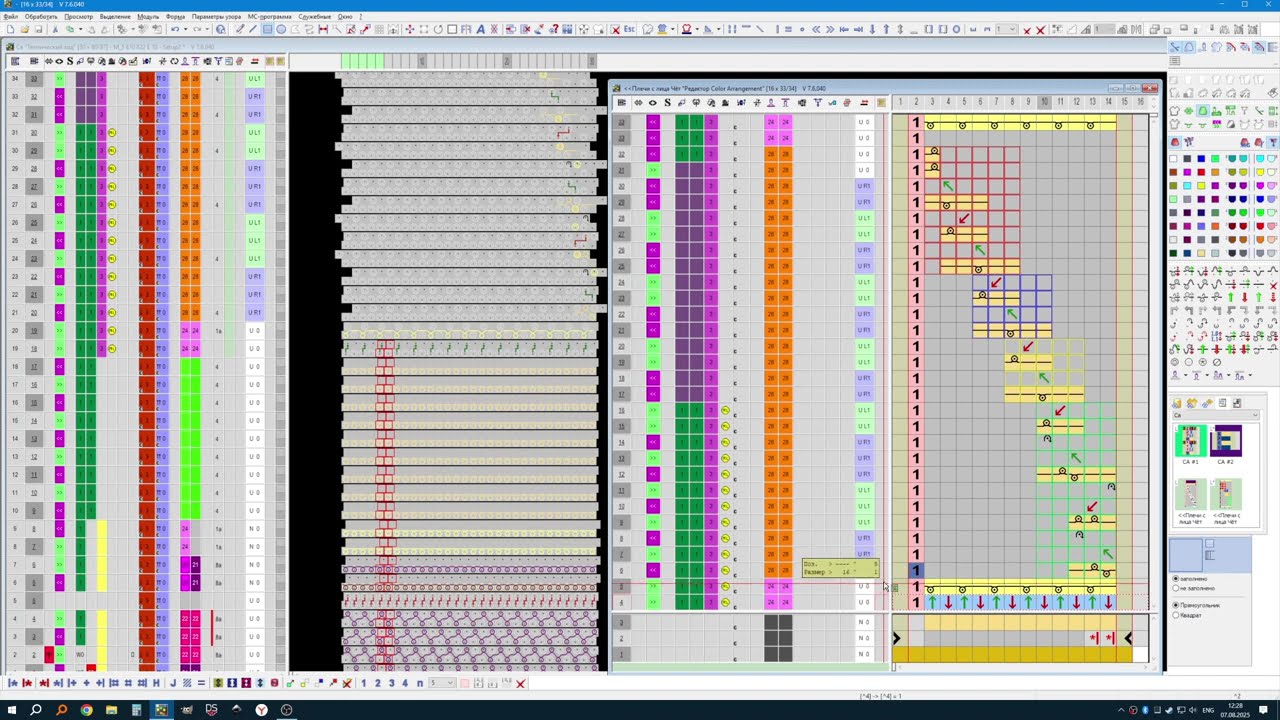Open the copy options dropdown arrow
Viewport: 1280px width, 720px height.
80,29
